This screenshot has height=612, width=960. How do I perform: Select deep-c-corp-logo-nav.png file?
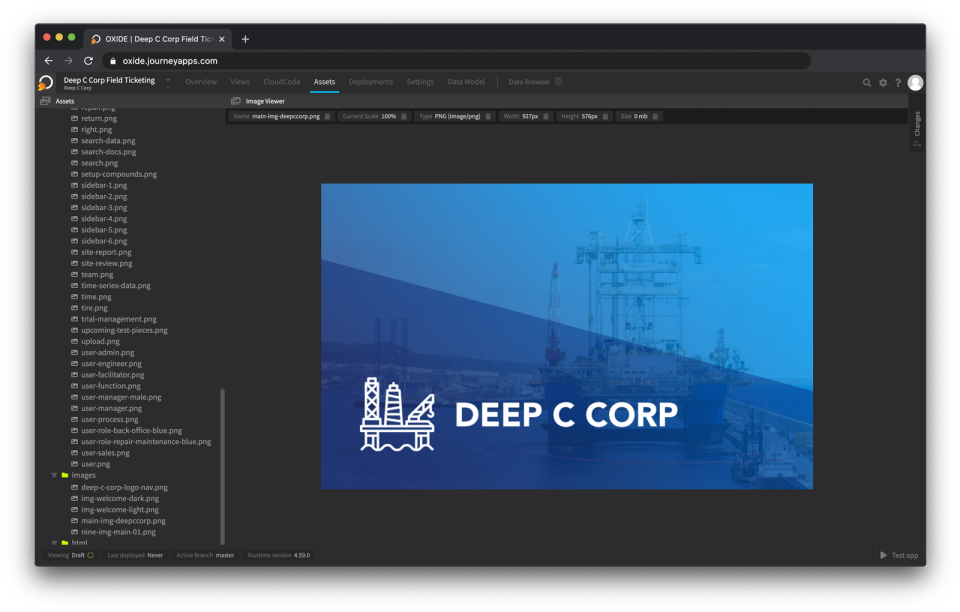tap(124, 488)
